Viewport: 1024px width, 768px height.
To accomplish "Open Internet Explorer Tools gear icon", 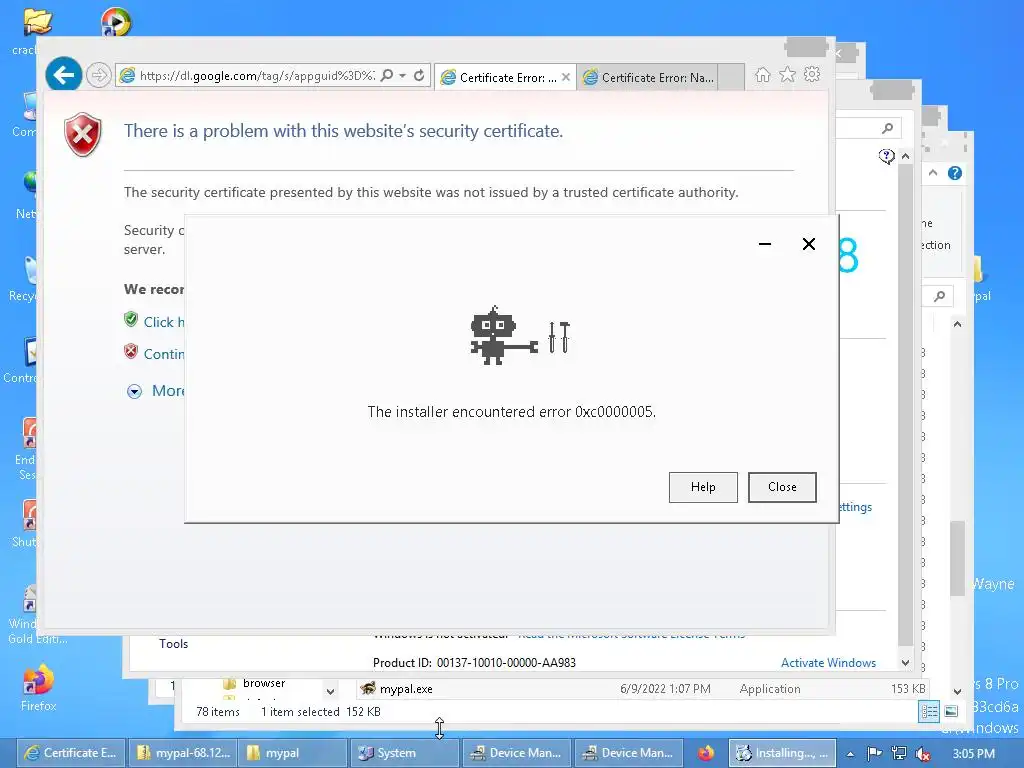I will [x=812, y=74].
